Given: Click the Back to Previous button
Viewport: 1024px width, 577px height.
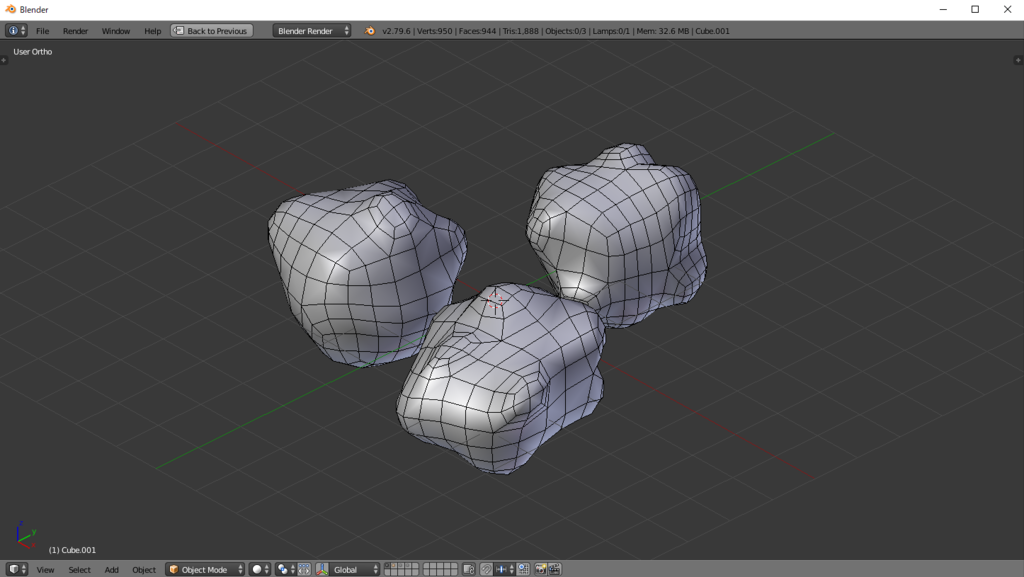Looking at the screenshot, I should [x=212, y=31].
